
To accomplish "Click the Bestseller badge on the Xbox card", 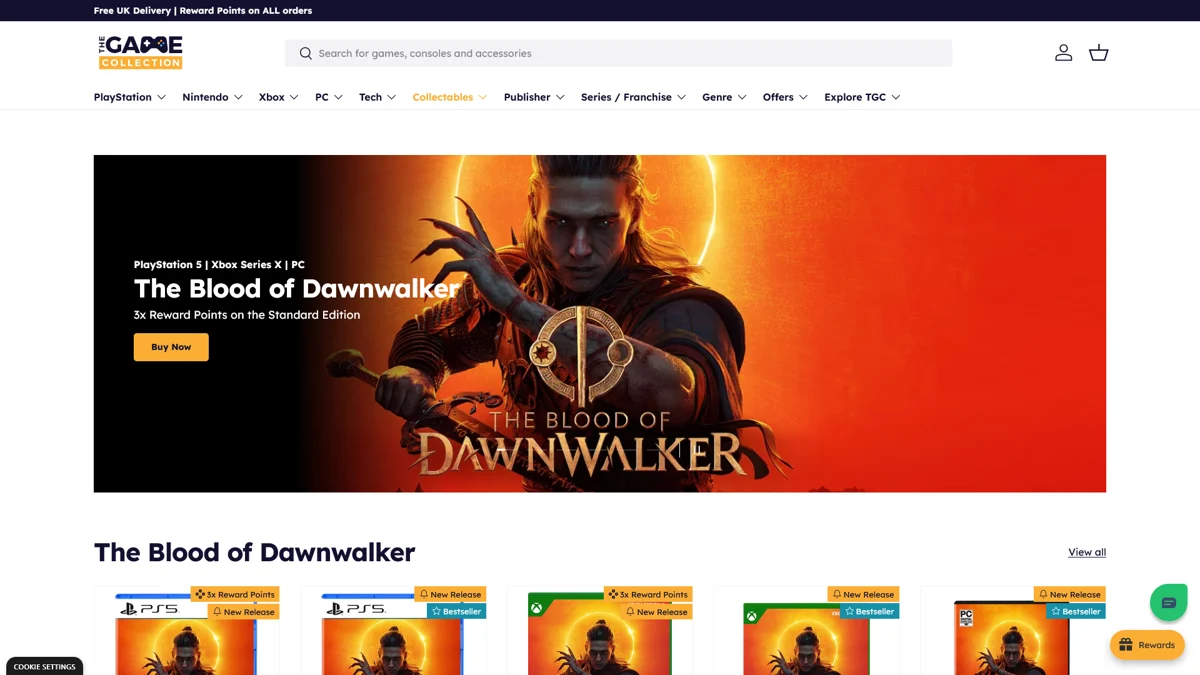I will tap(869, 611).
